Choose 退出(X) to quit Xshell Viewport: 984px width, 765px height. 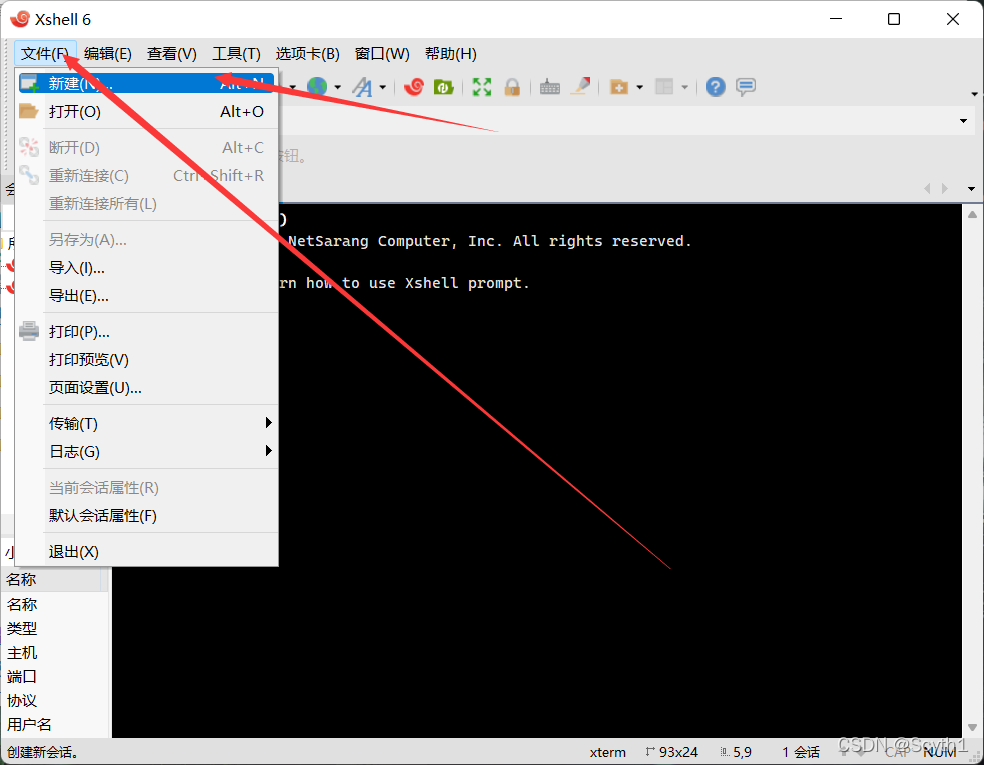[147, 552]
